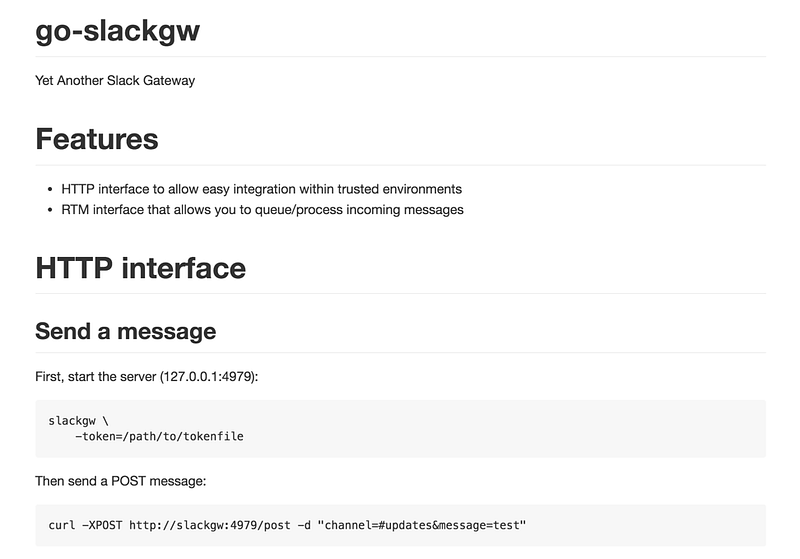Click the -token=/path/to/tokenfile code line
The height and width of the screenshot is (559, 800).
(x=159, y=437)
